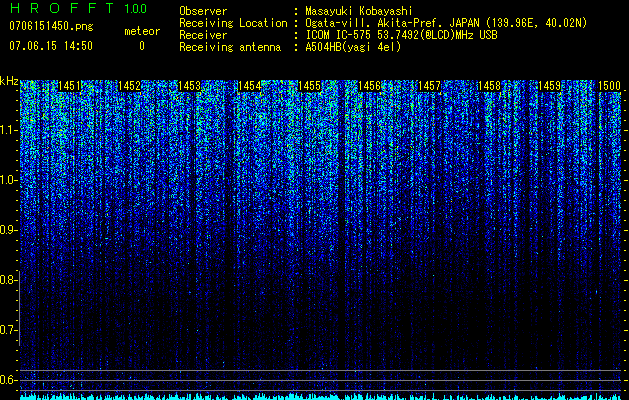Click the Receiving antenna label

tap(230, 47)
